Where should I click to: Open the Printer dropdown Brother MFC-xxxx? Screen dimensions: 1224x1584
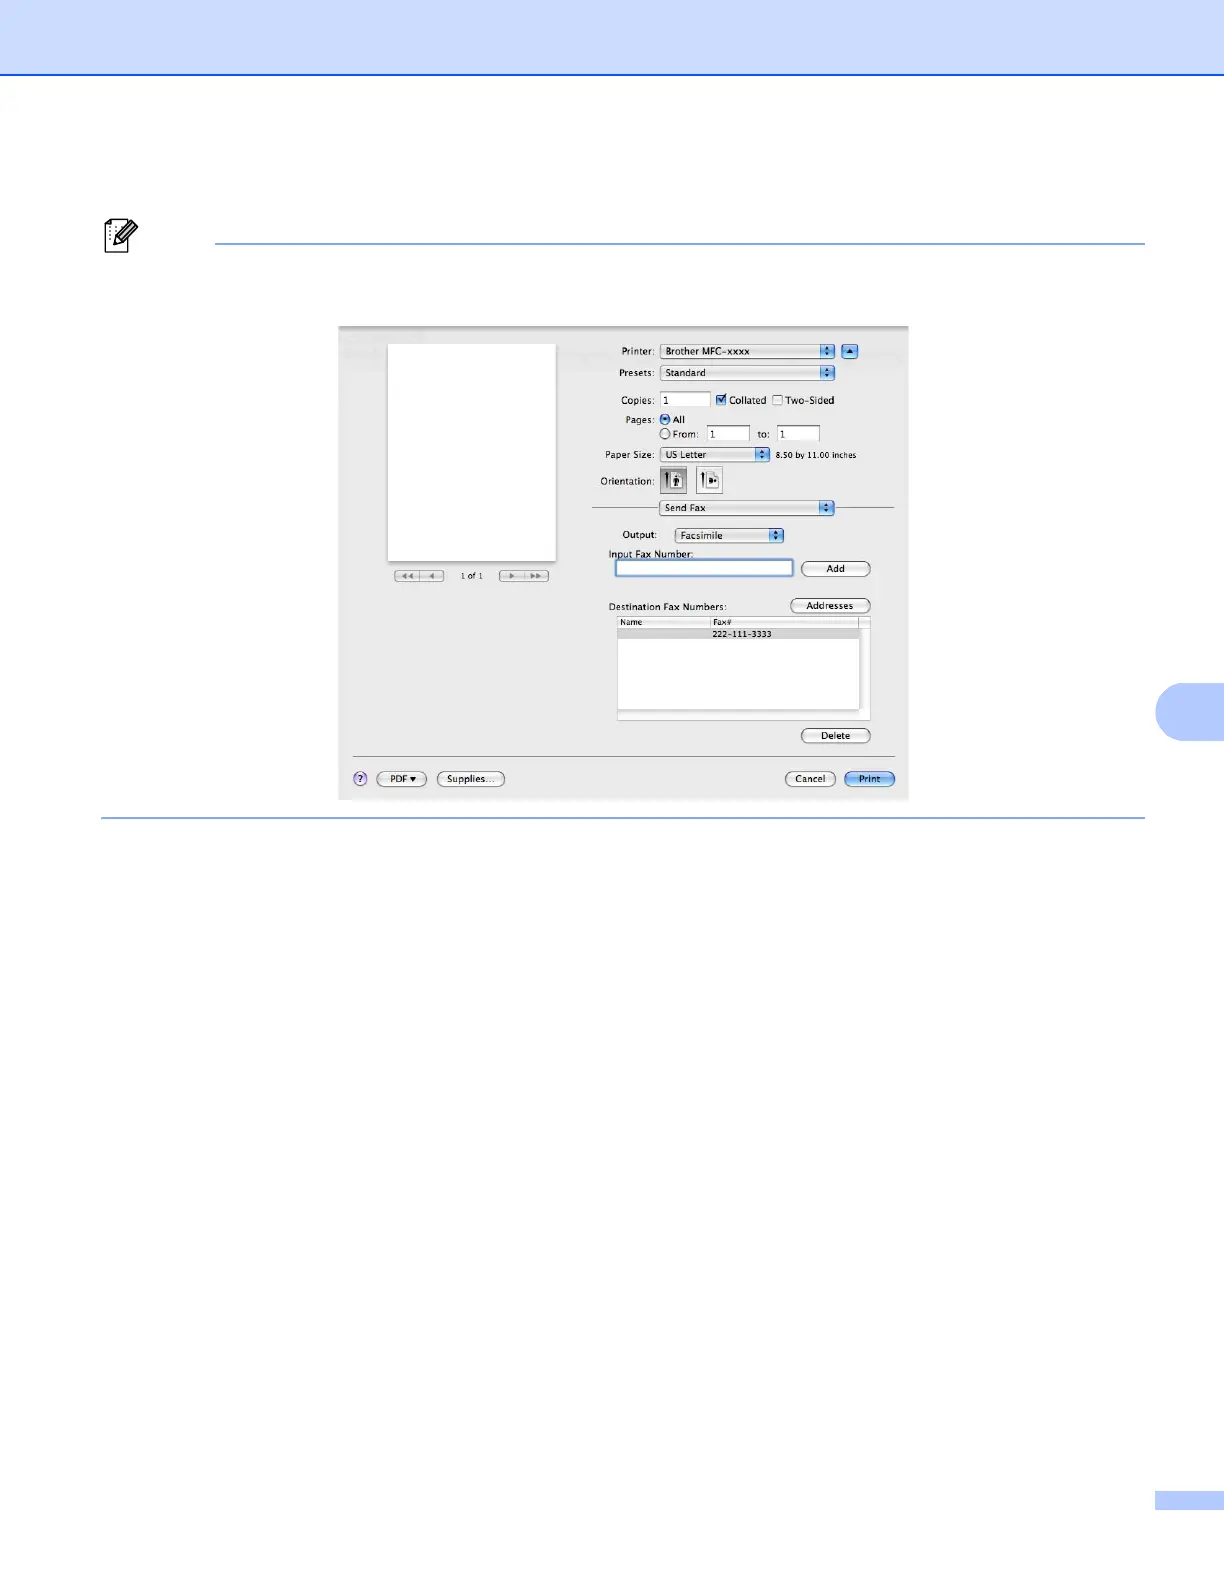[x=747, y=351]
